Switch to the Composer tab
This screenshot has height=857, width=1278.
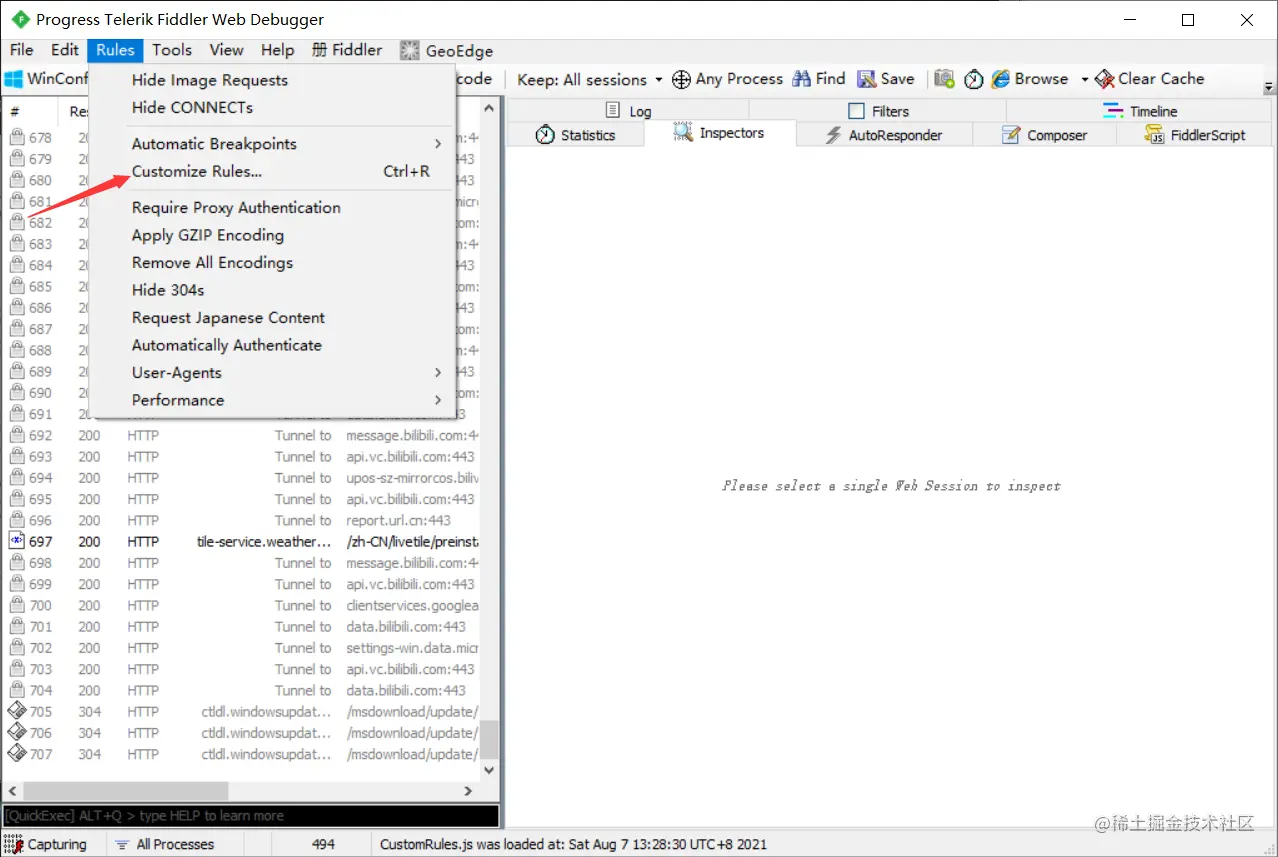[1044, 135]
